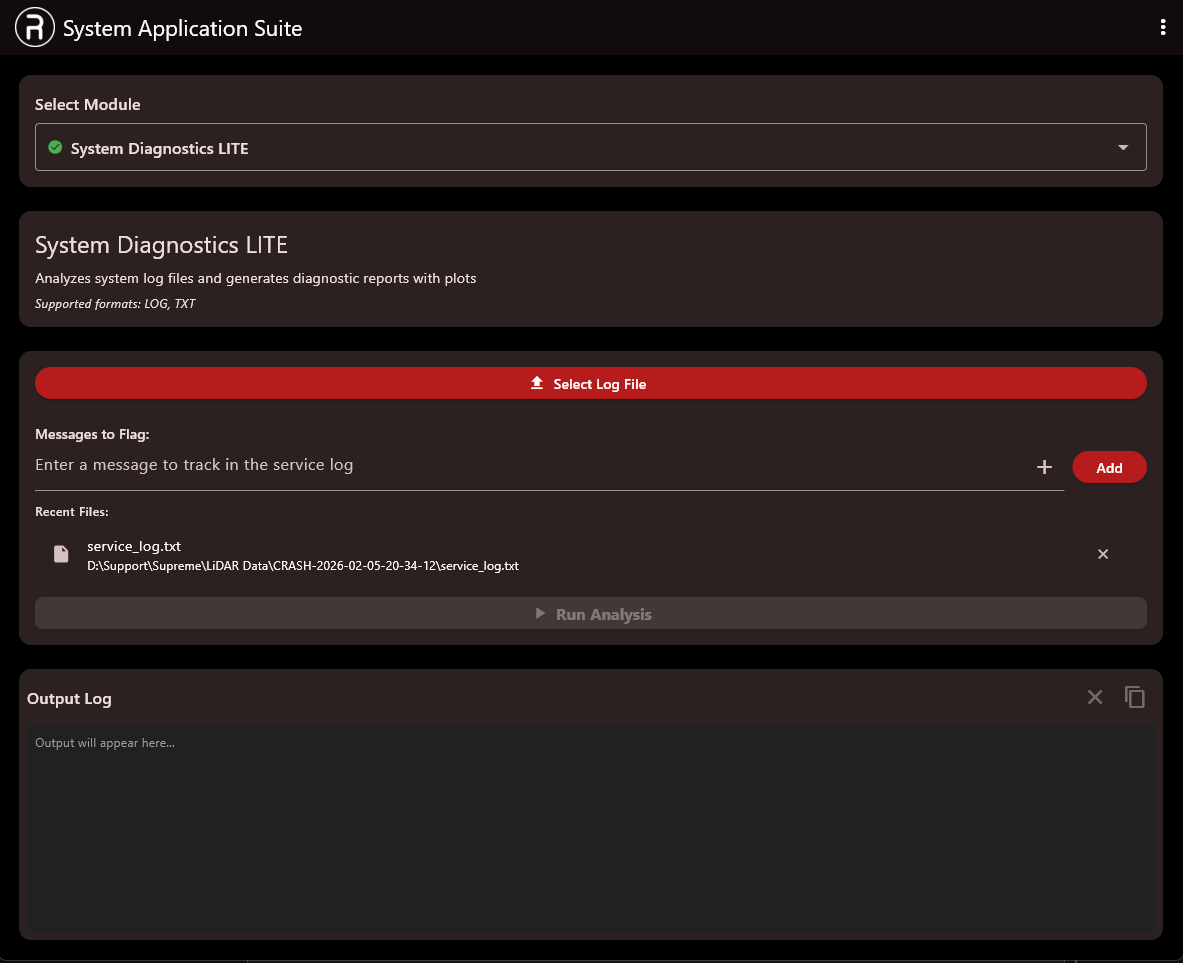1183x963 pixels.
Task: Open the three-dot overflow menu
Action: tap(1162, 28)
